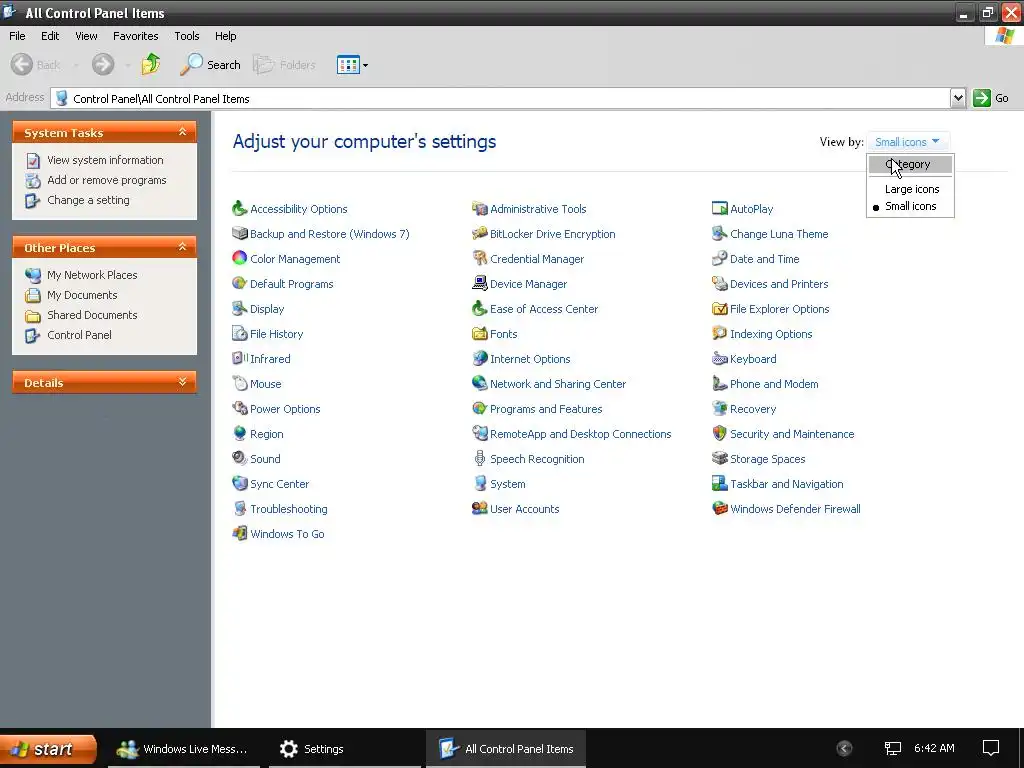Open the Control Panel link in Other Places
This screenshot has width=1024, height=768.
point(79,335)
